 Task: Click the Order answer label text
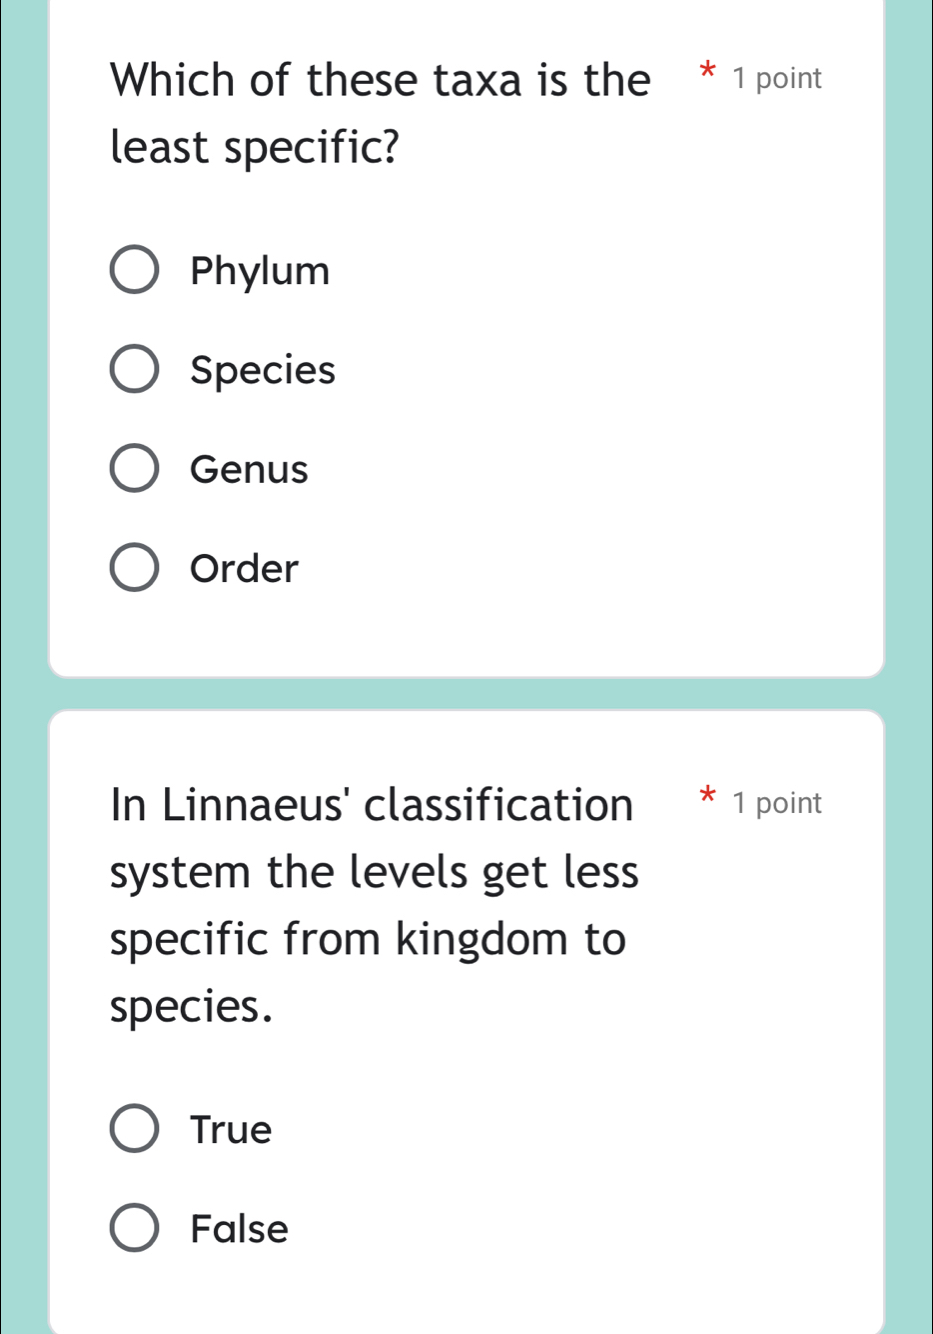point(244,568)
